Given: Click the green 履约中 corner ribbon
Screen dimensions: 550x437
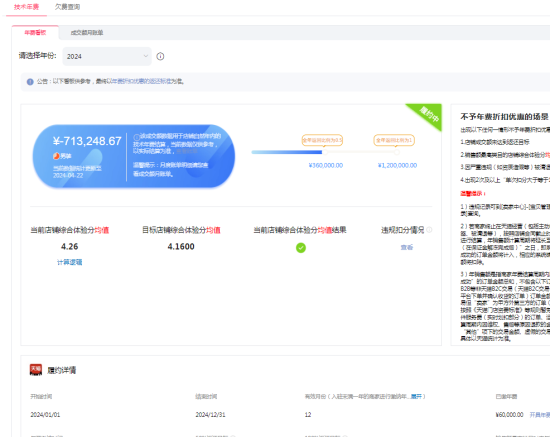Looking at the screenshot, I should (427, 115).
